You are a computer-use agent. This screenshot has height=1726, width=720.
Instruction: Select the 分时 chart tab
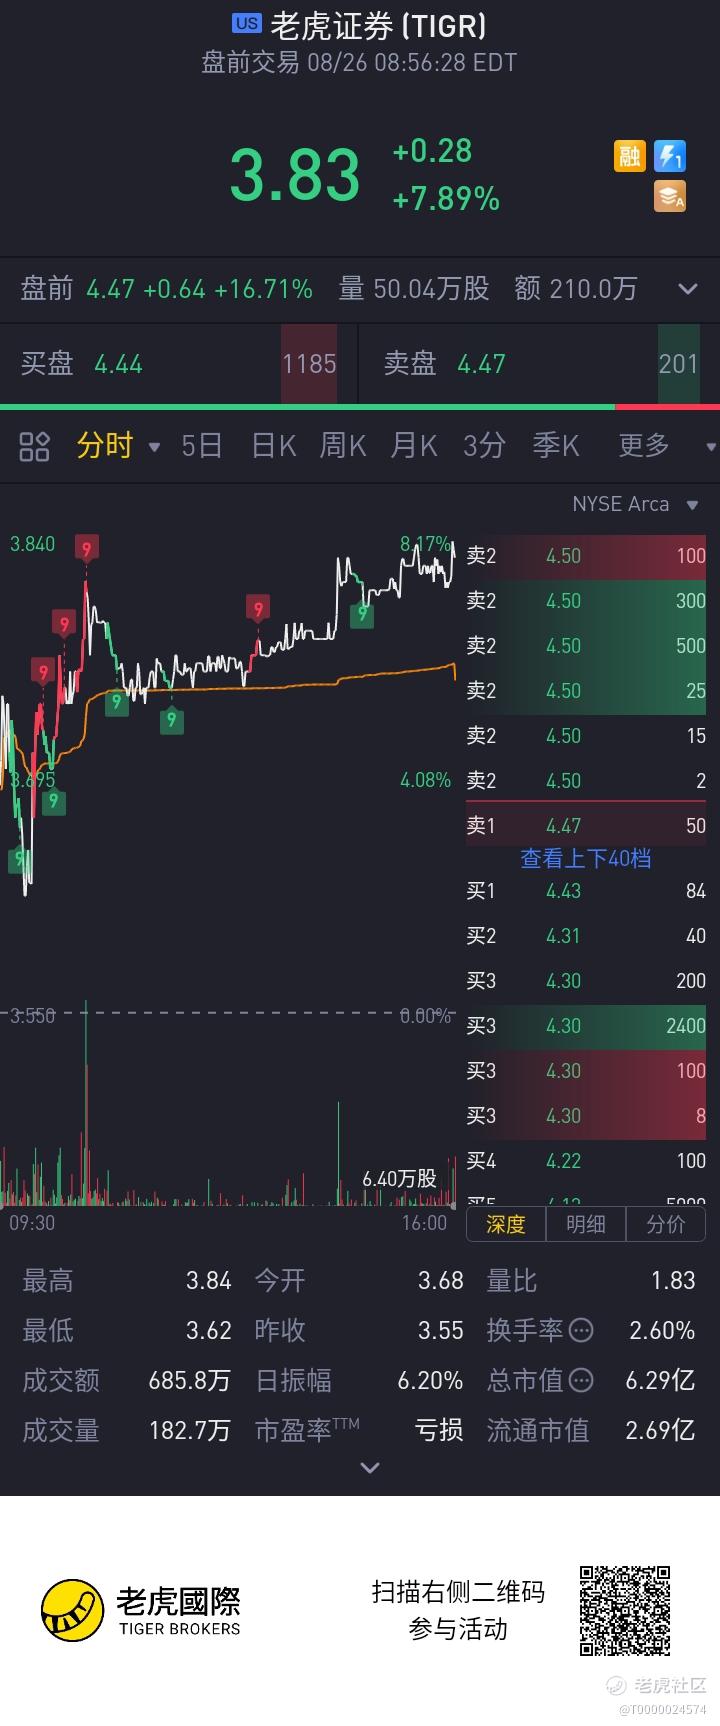[x=105, y=445]
